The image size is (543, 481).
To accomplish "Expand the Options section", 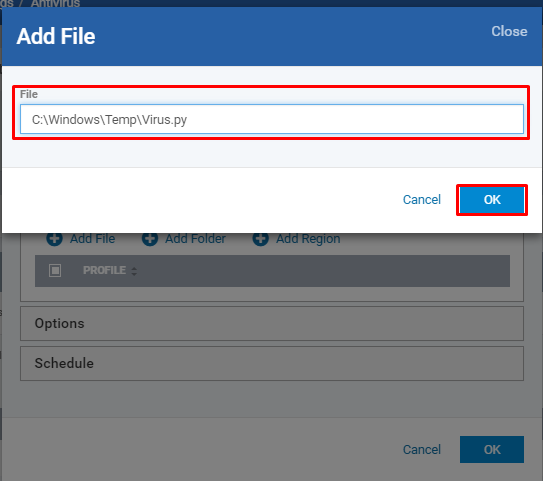I will 272,323.
